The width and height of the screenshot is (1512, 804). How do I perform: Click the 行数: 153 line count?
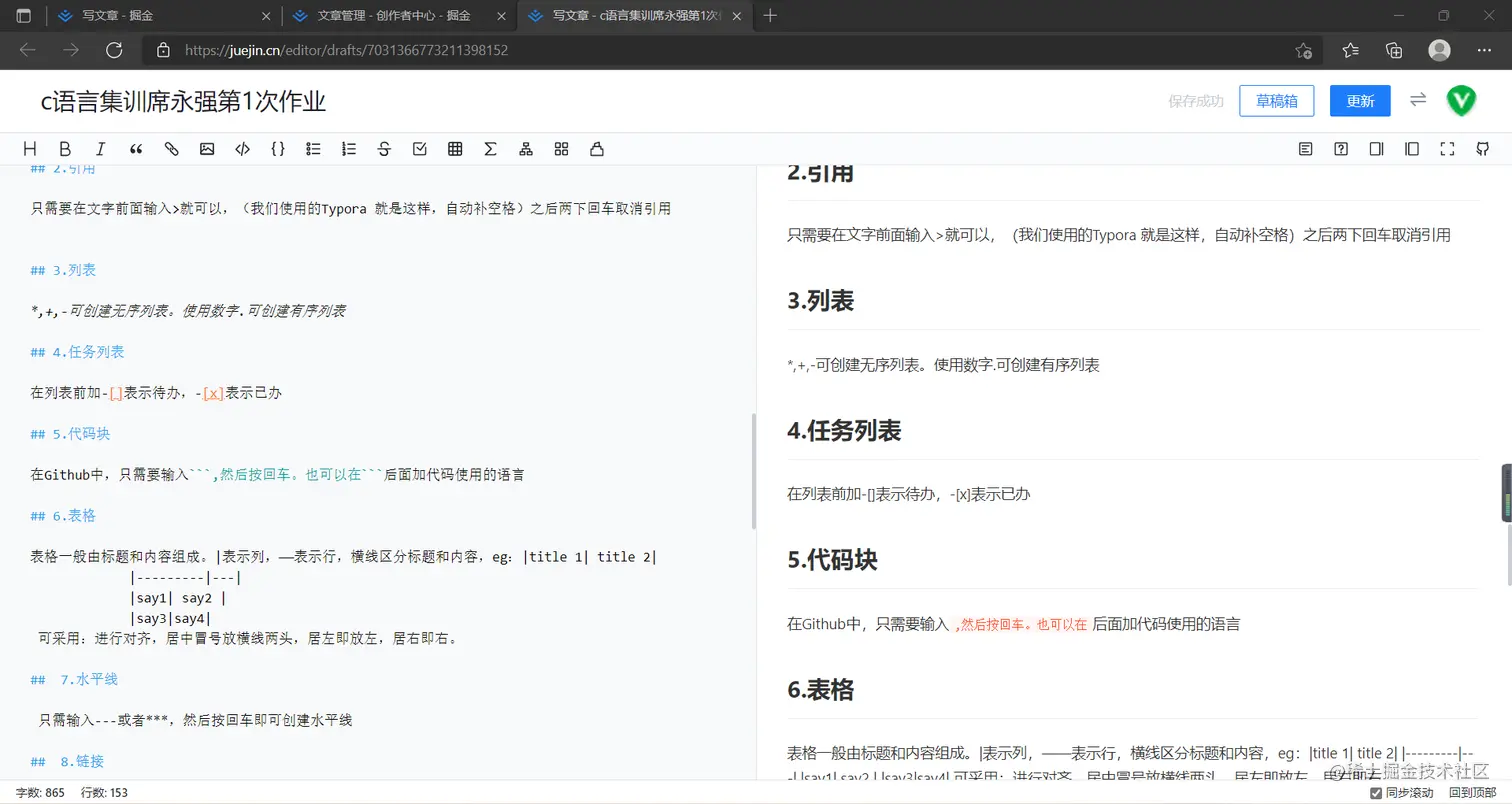[x=104, y=793]
